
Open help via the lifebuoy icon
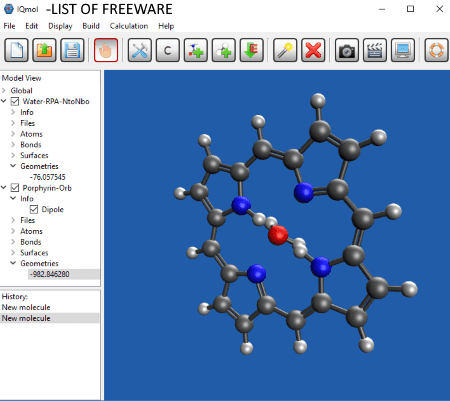[436, 50]
